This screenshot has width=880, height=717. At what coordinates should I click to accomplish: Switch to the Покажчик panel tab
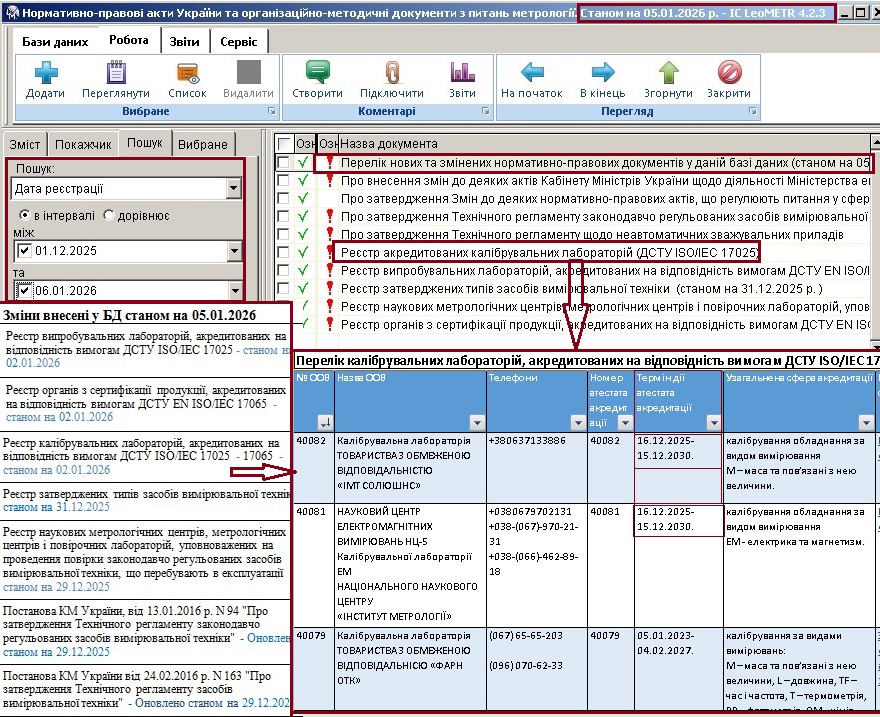click(x=83, y=144)
